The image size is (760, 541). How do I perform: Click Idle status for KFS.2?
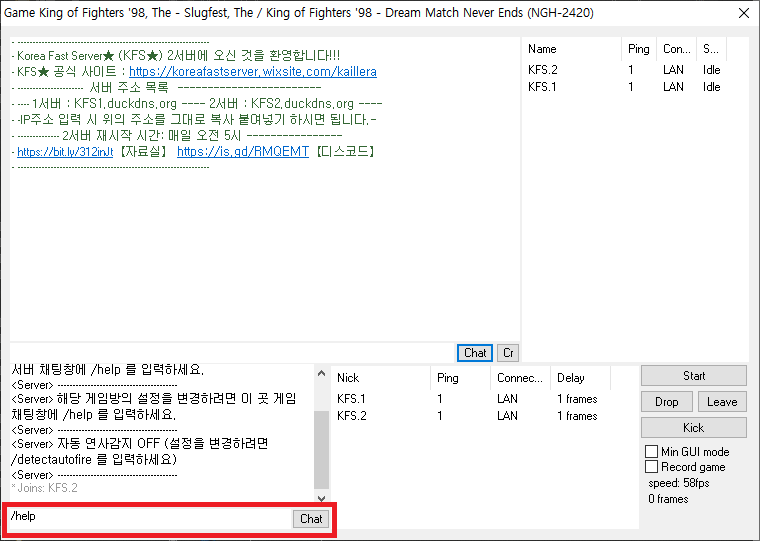[x=712, y=70]
